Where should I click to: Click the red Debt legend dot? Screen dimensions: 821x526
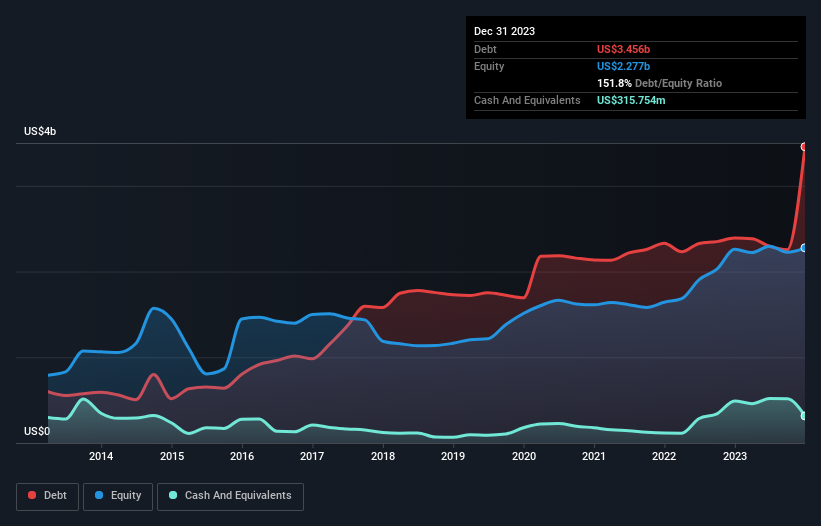tap(32, 495)
